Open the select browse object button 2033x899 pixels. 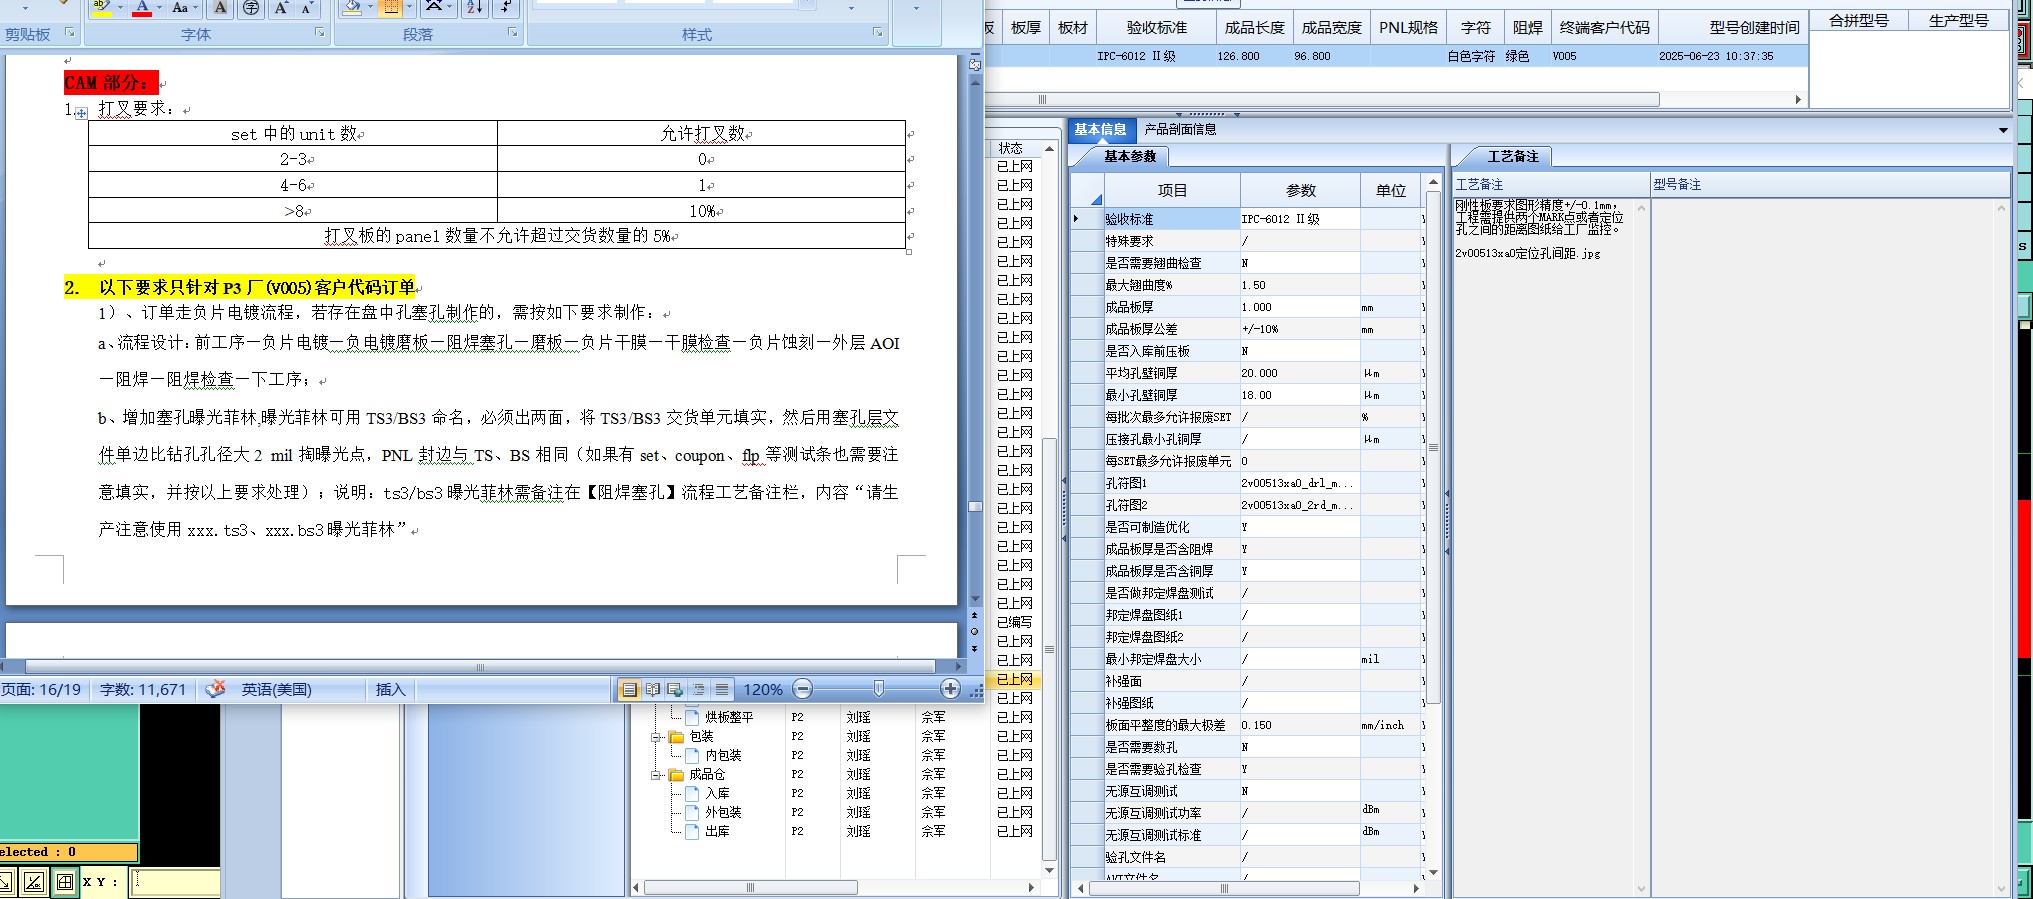click(x=975, y=632)
